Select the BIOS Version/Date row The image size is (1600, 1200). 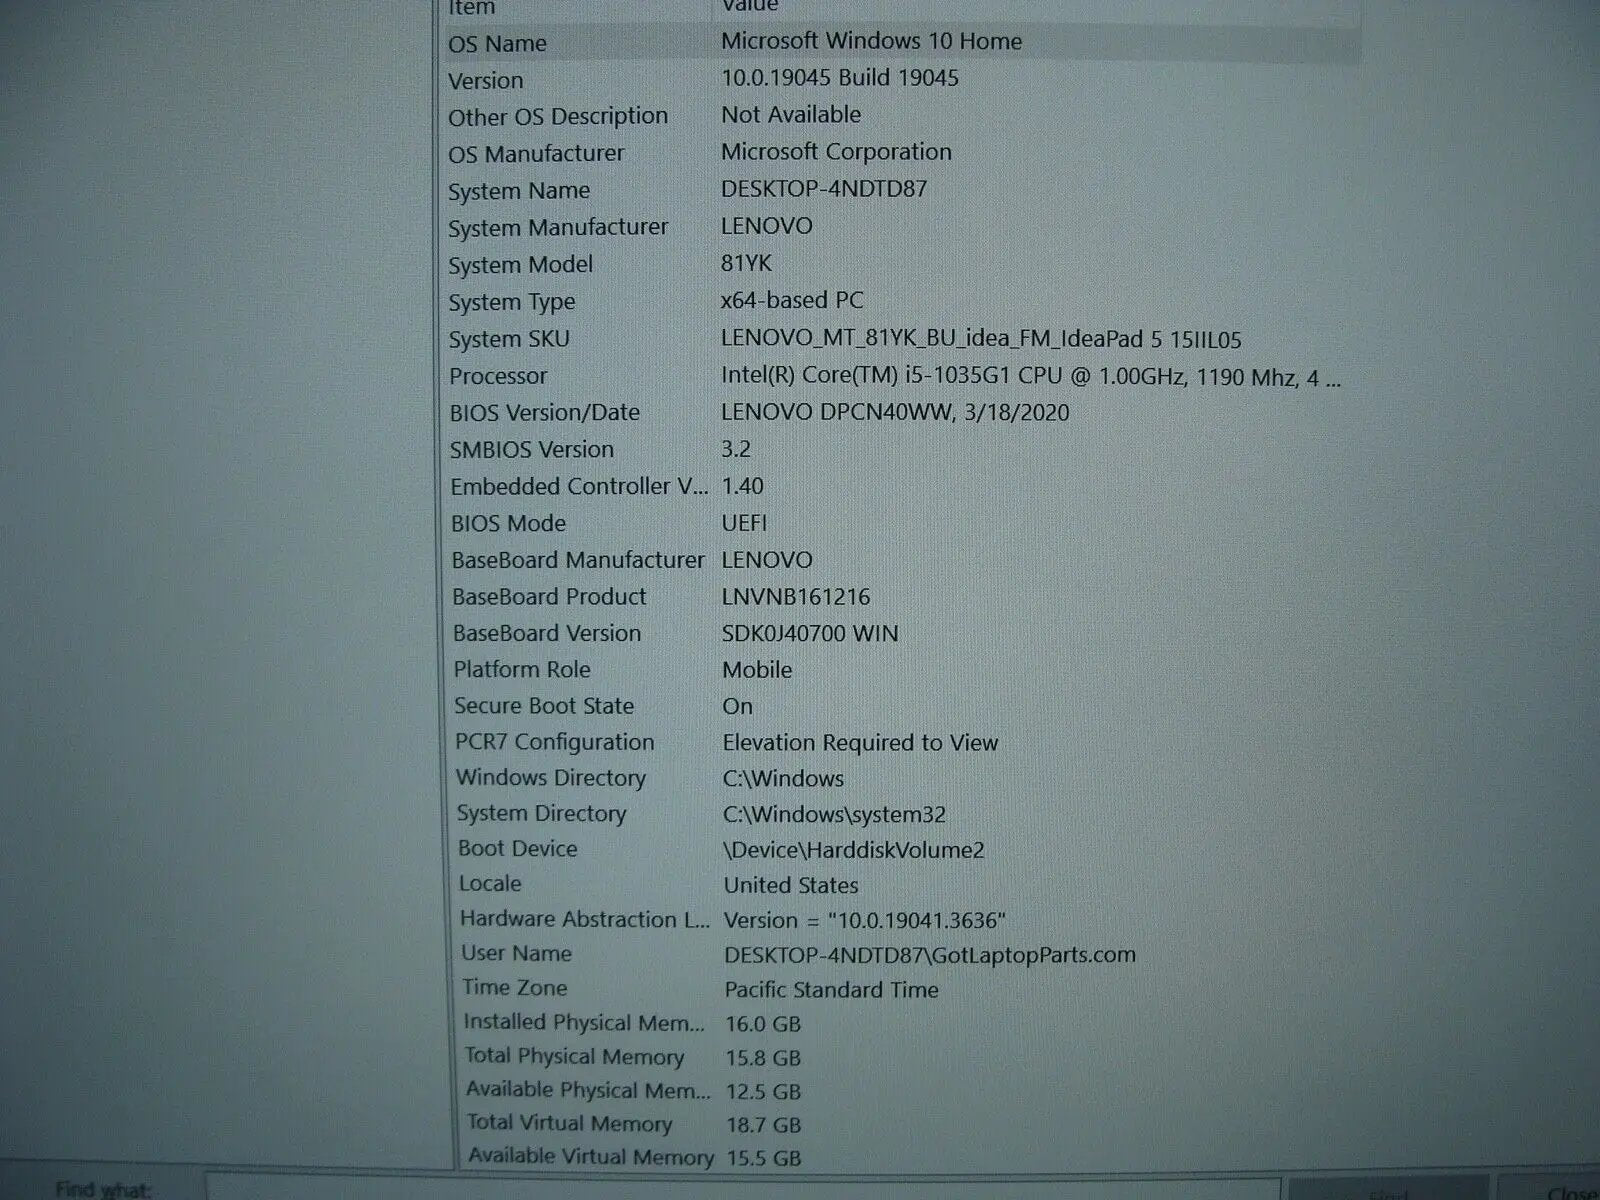900,412
